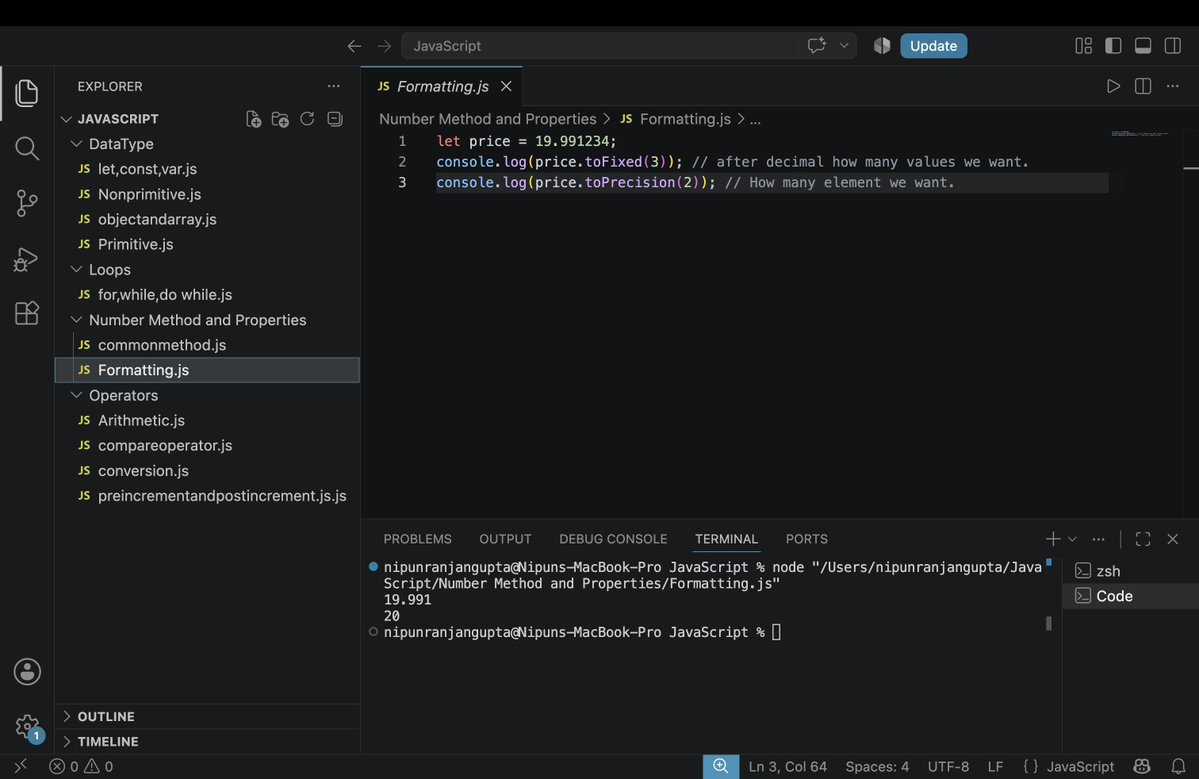
Task: Open editor more actions menu
Action: pos(1172,86)
